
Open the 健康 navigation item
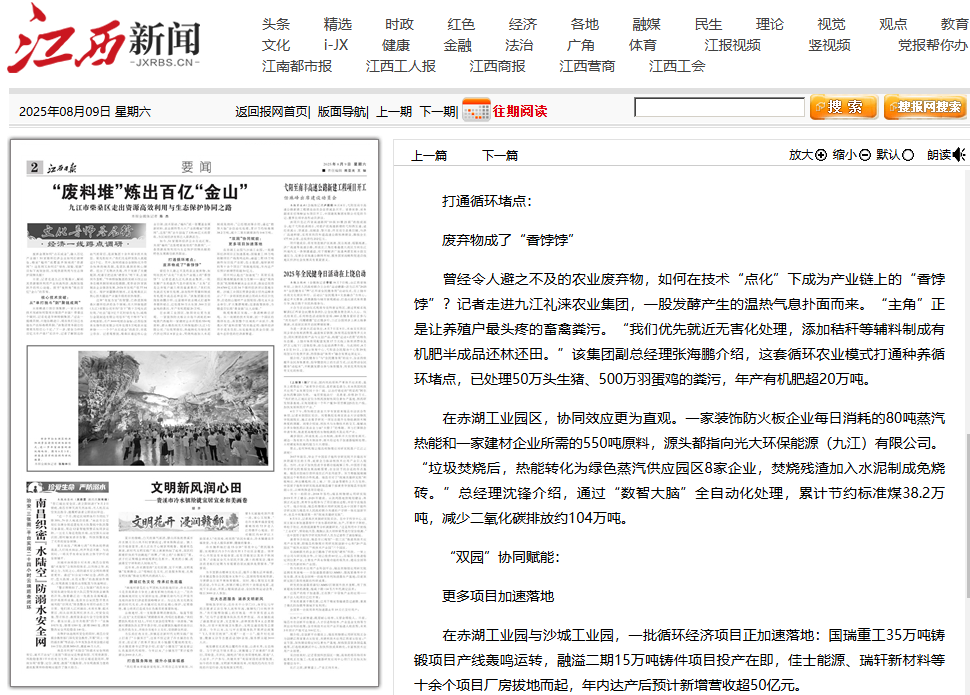click(x=396, y=45)
